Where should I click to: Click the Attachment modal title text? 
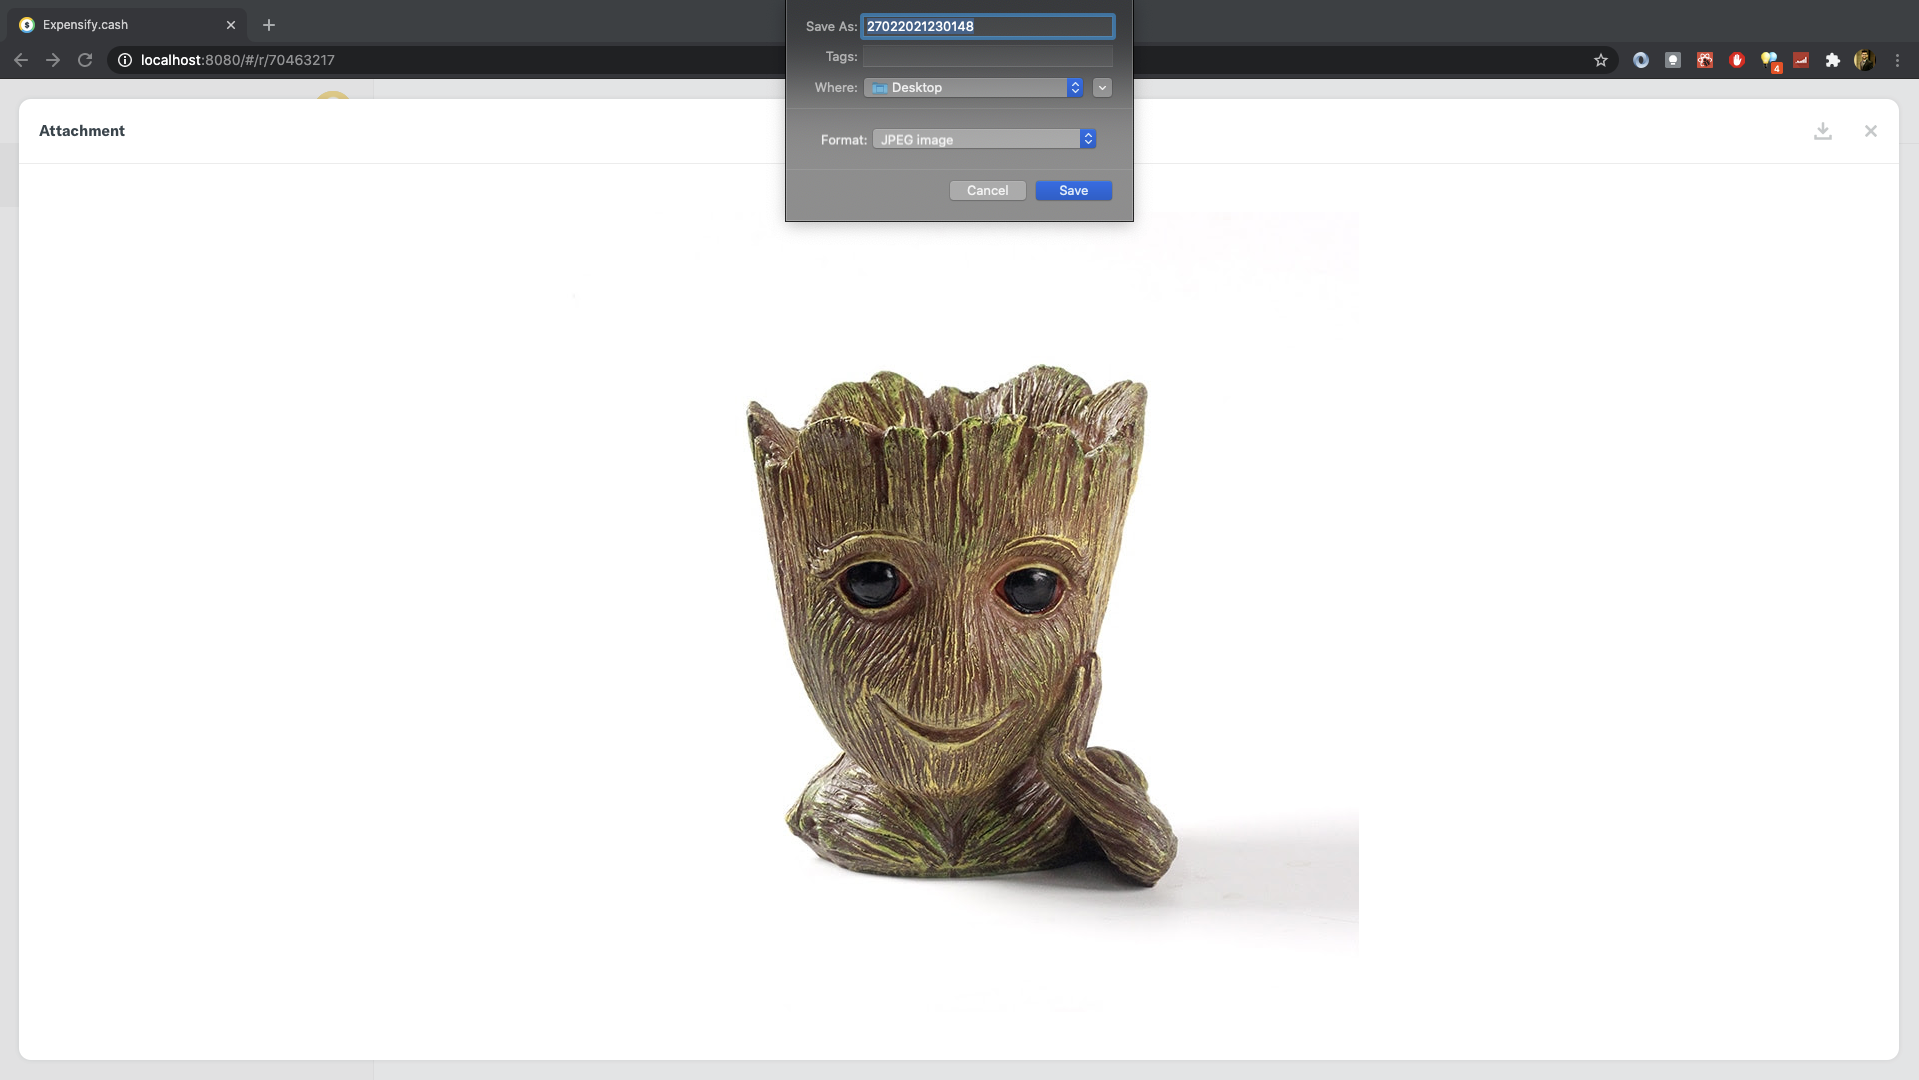coord(82,131)
